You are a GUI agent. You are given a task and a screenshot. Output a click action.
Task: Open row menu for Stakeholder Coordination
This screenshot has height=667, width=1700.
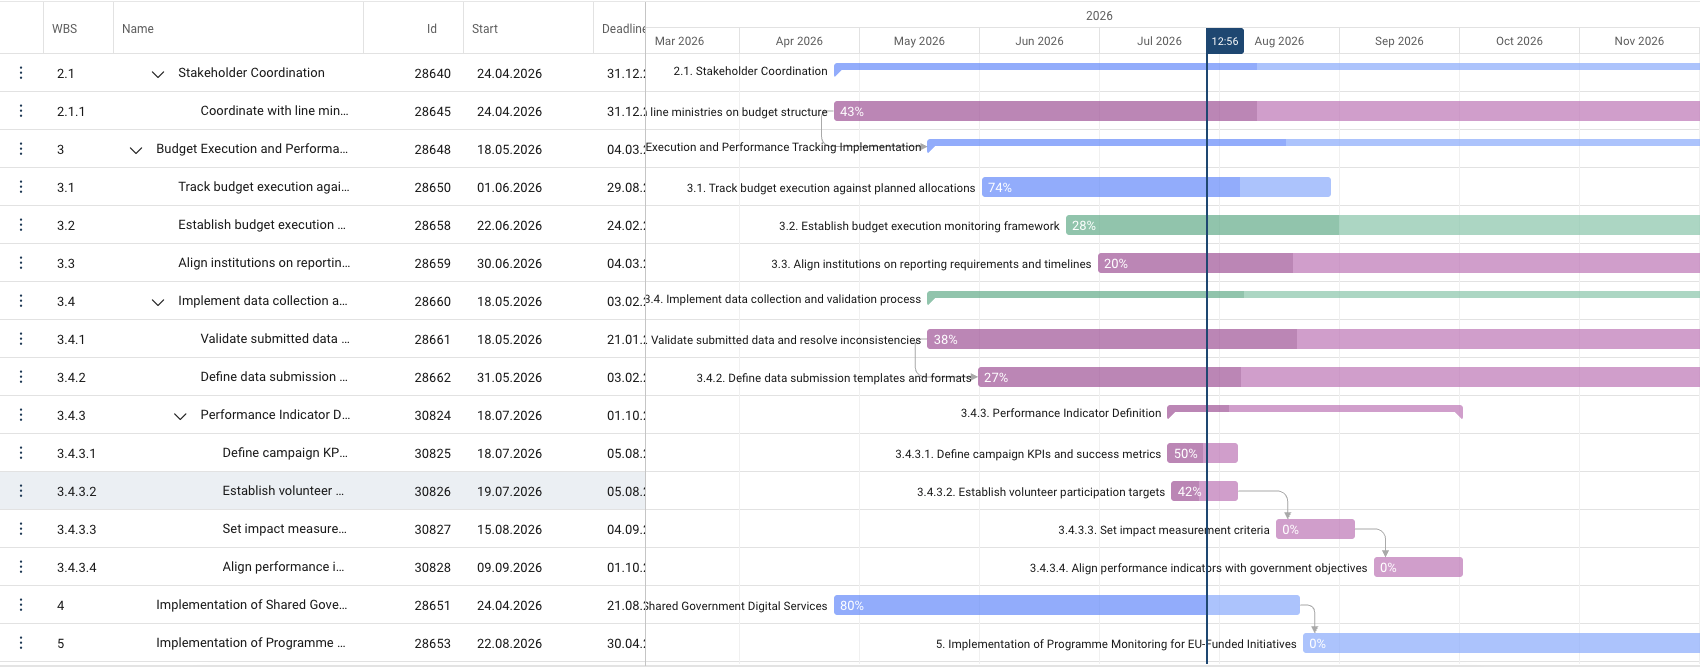21,73
